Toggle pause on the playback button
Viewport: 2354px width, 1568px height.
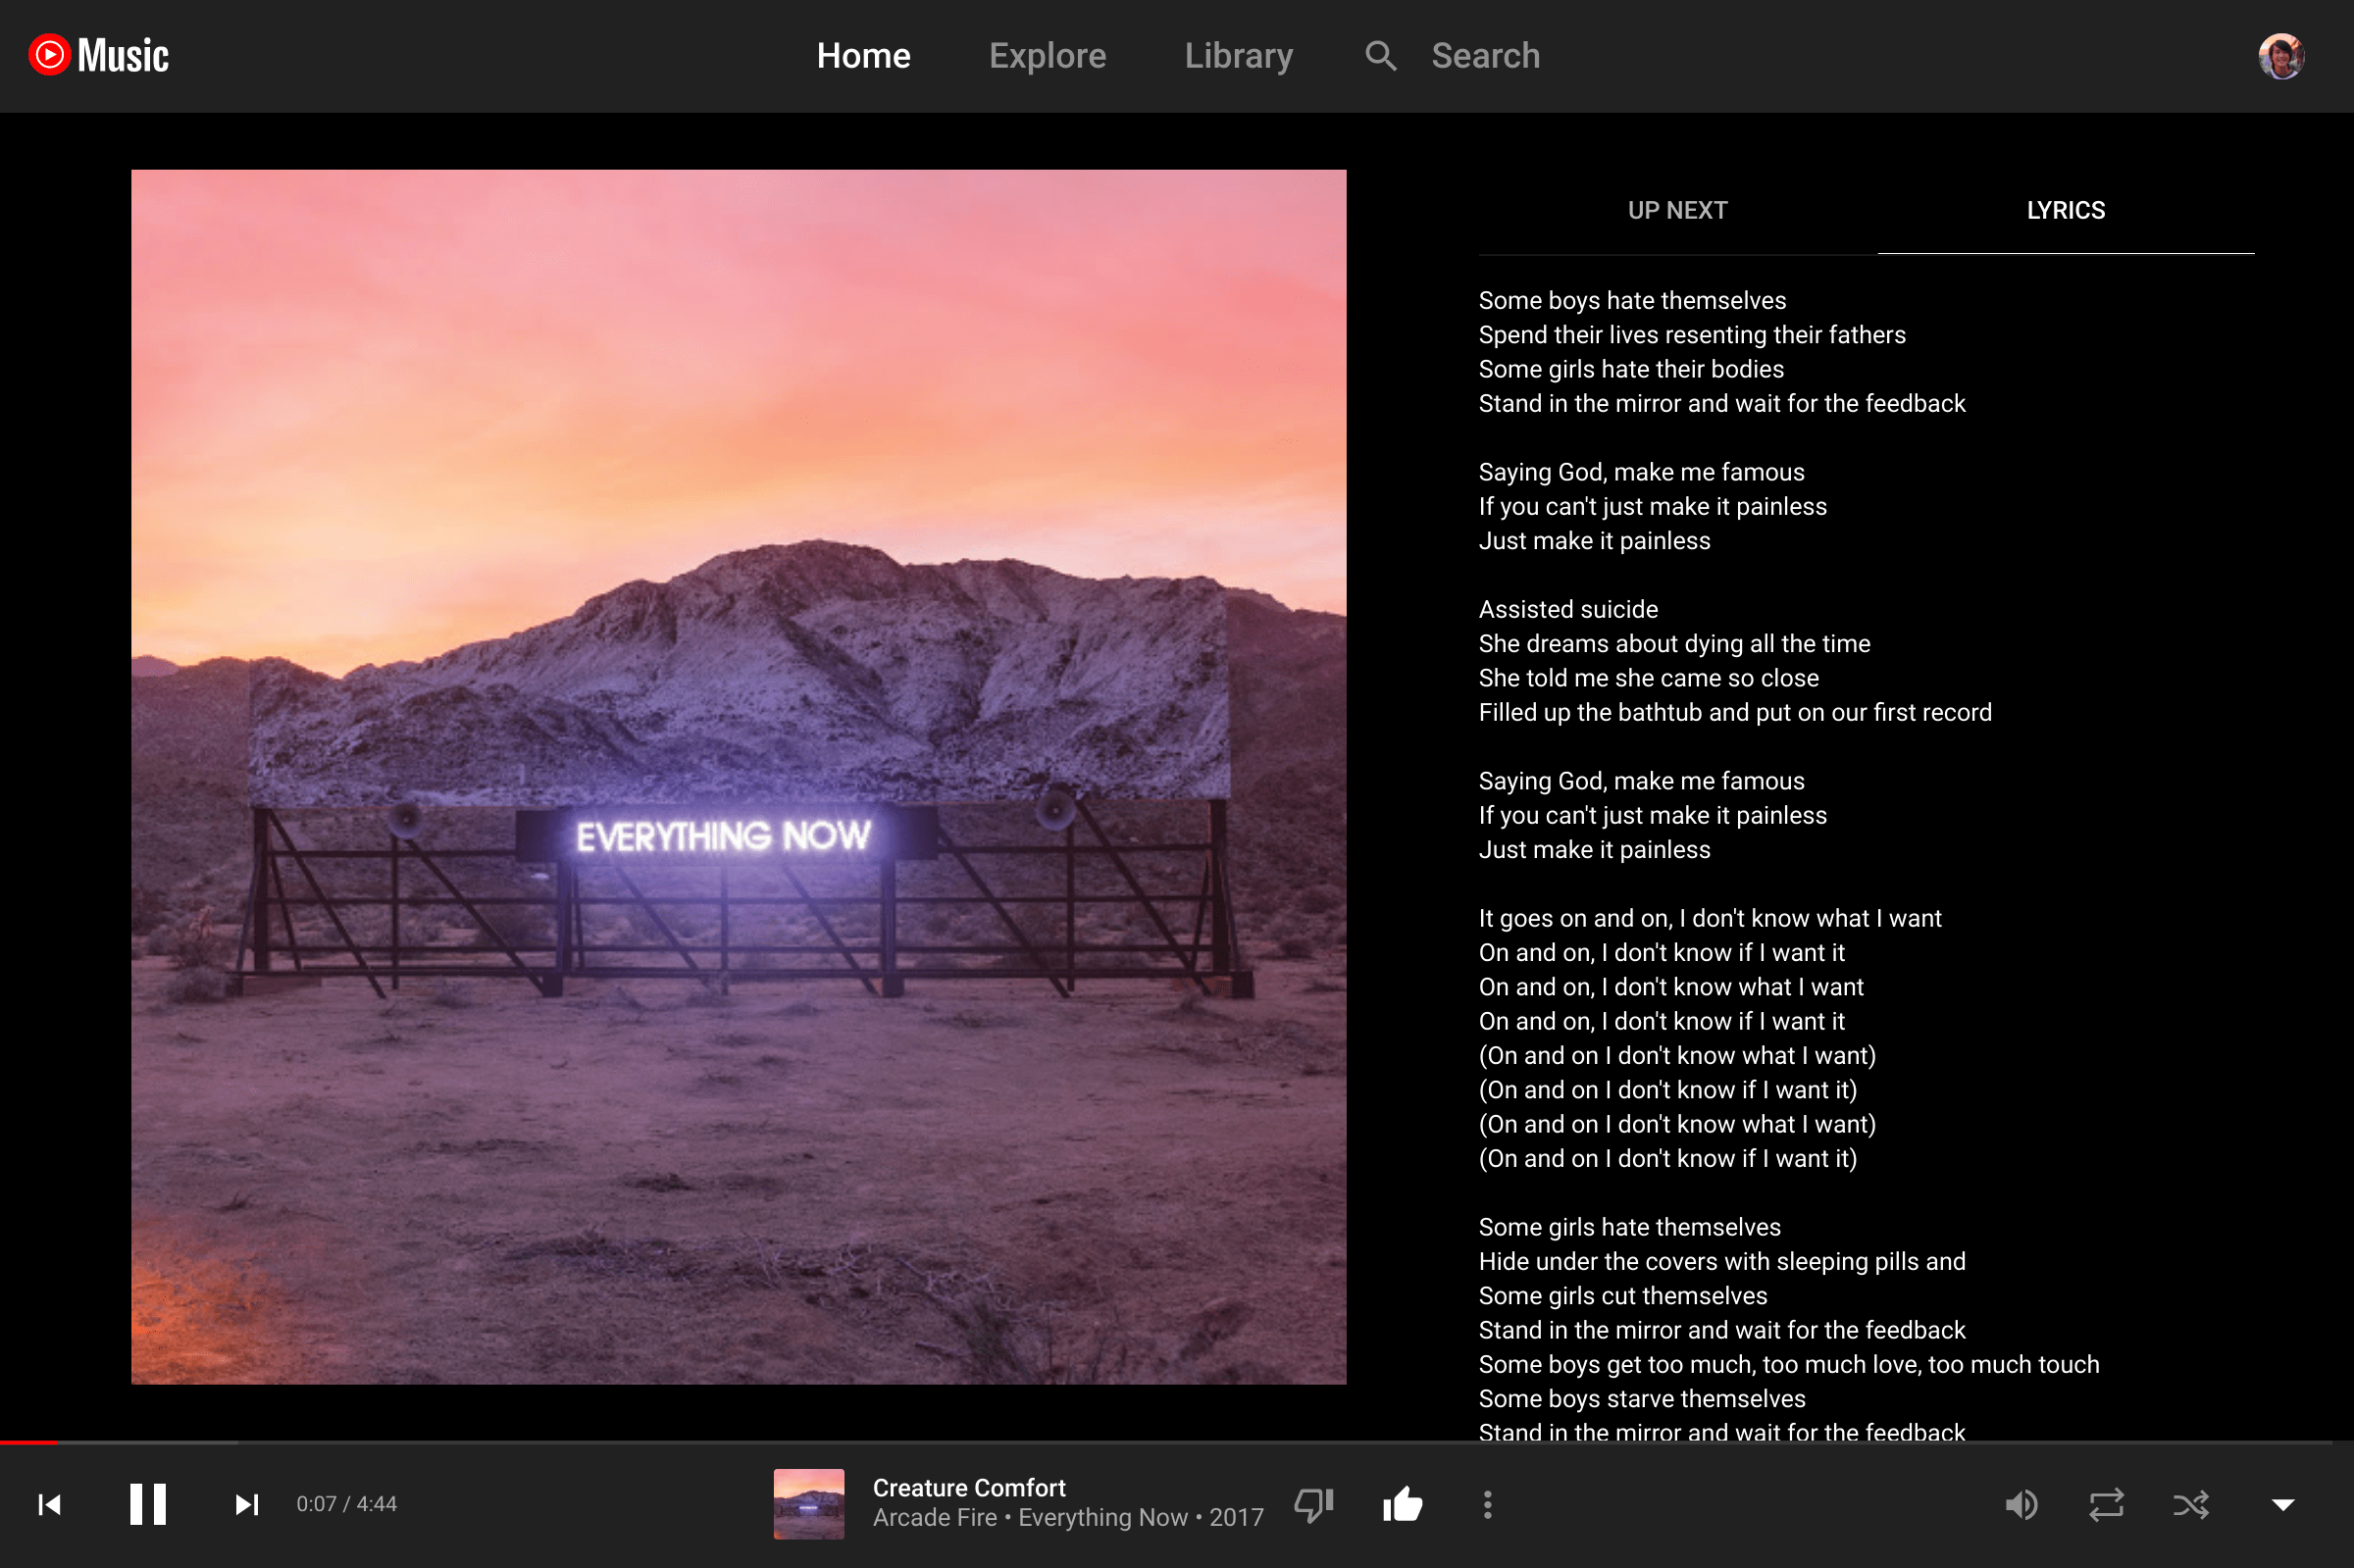[145, 1503]
